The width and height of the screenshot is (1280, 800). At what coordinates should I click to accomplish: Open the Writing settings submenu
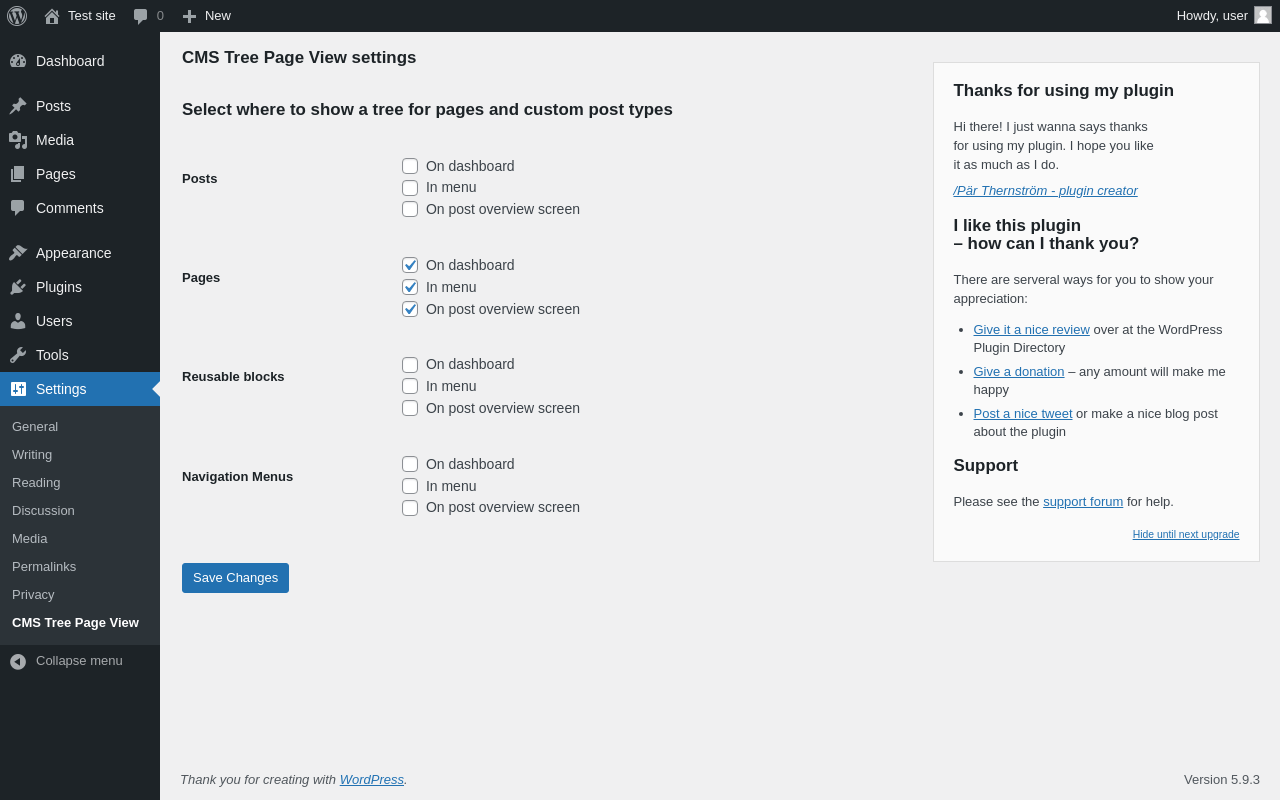[x=32, y=454]
